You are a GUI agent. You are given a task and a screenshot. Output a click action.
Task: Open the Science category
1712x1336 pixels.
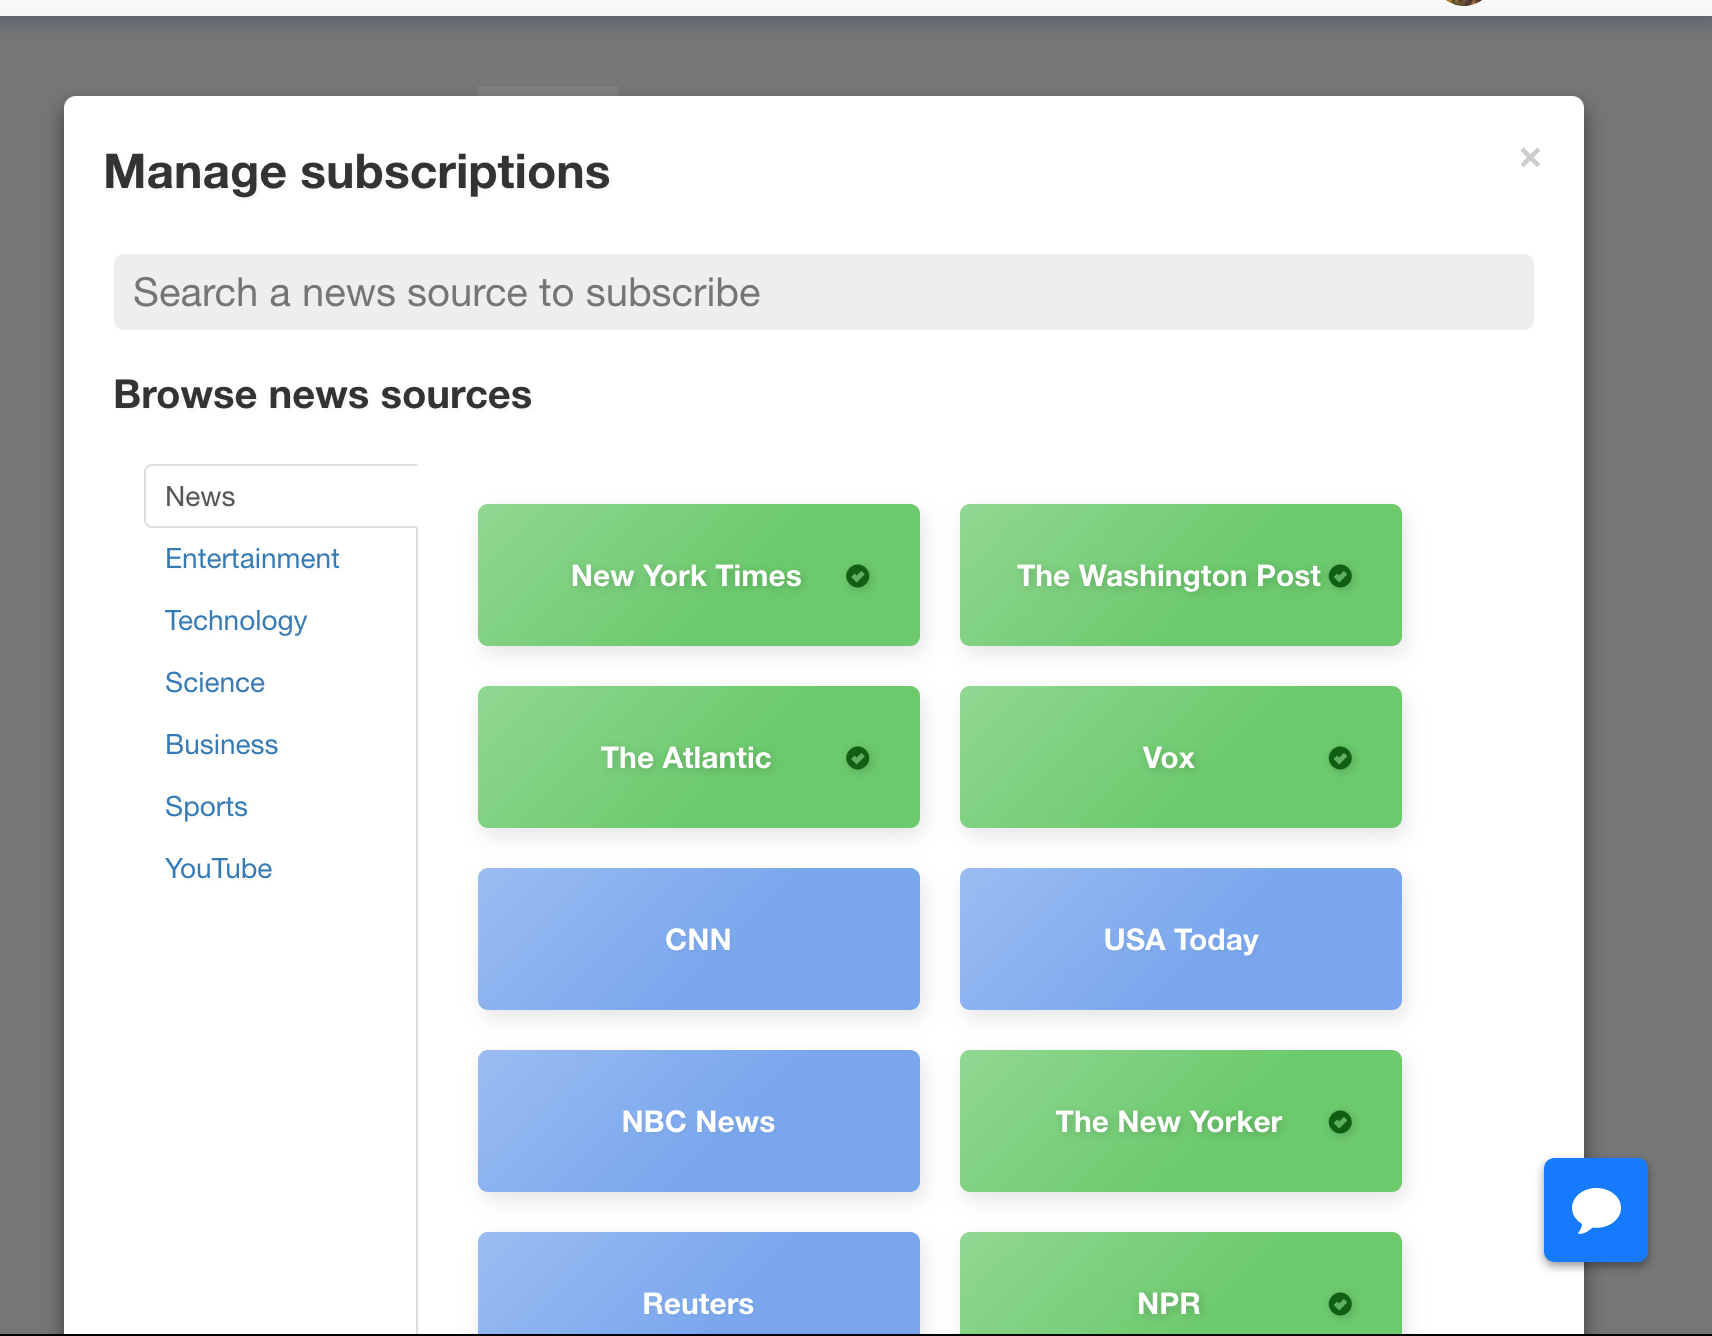pyautogui.click(x=215, y=682)
